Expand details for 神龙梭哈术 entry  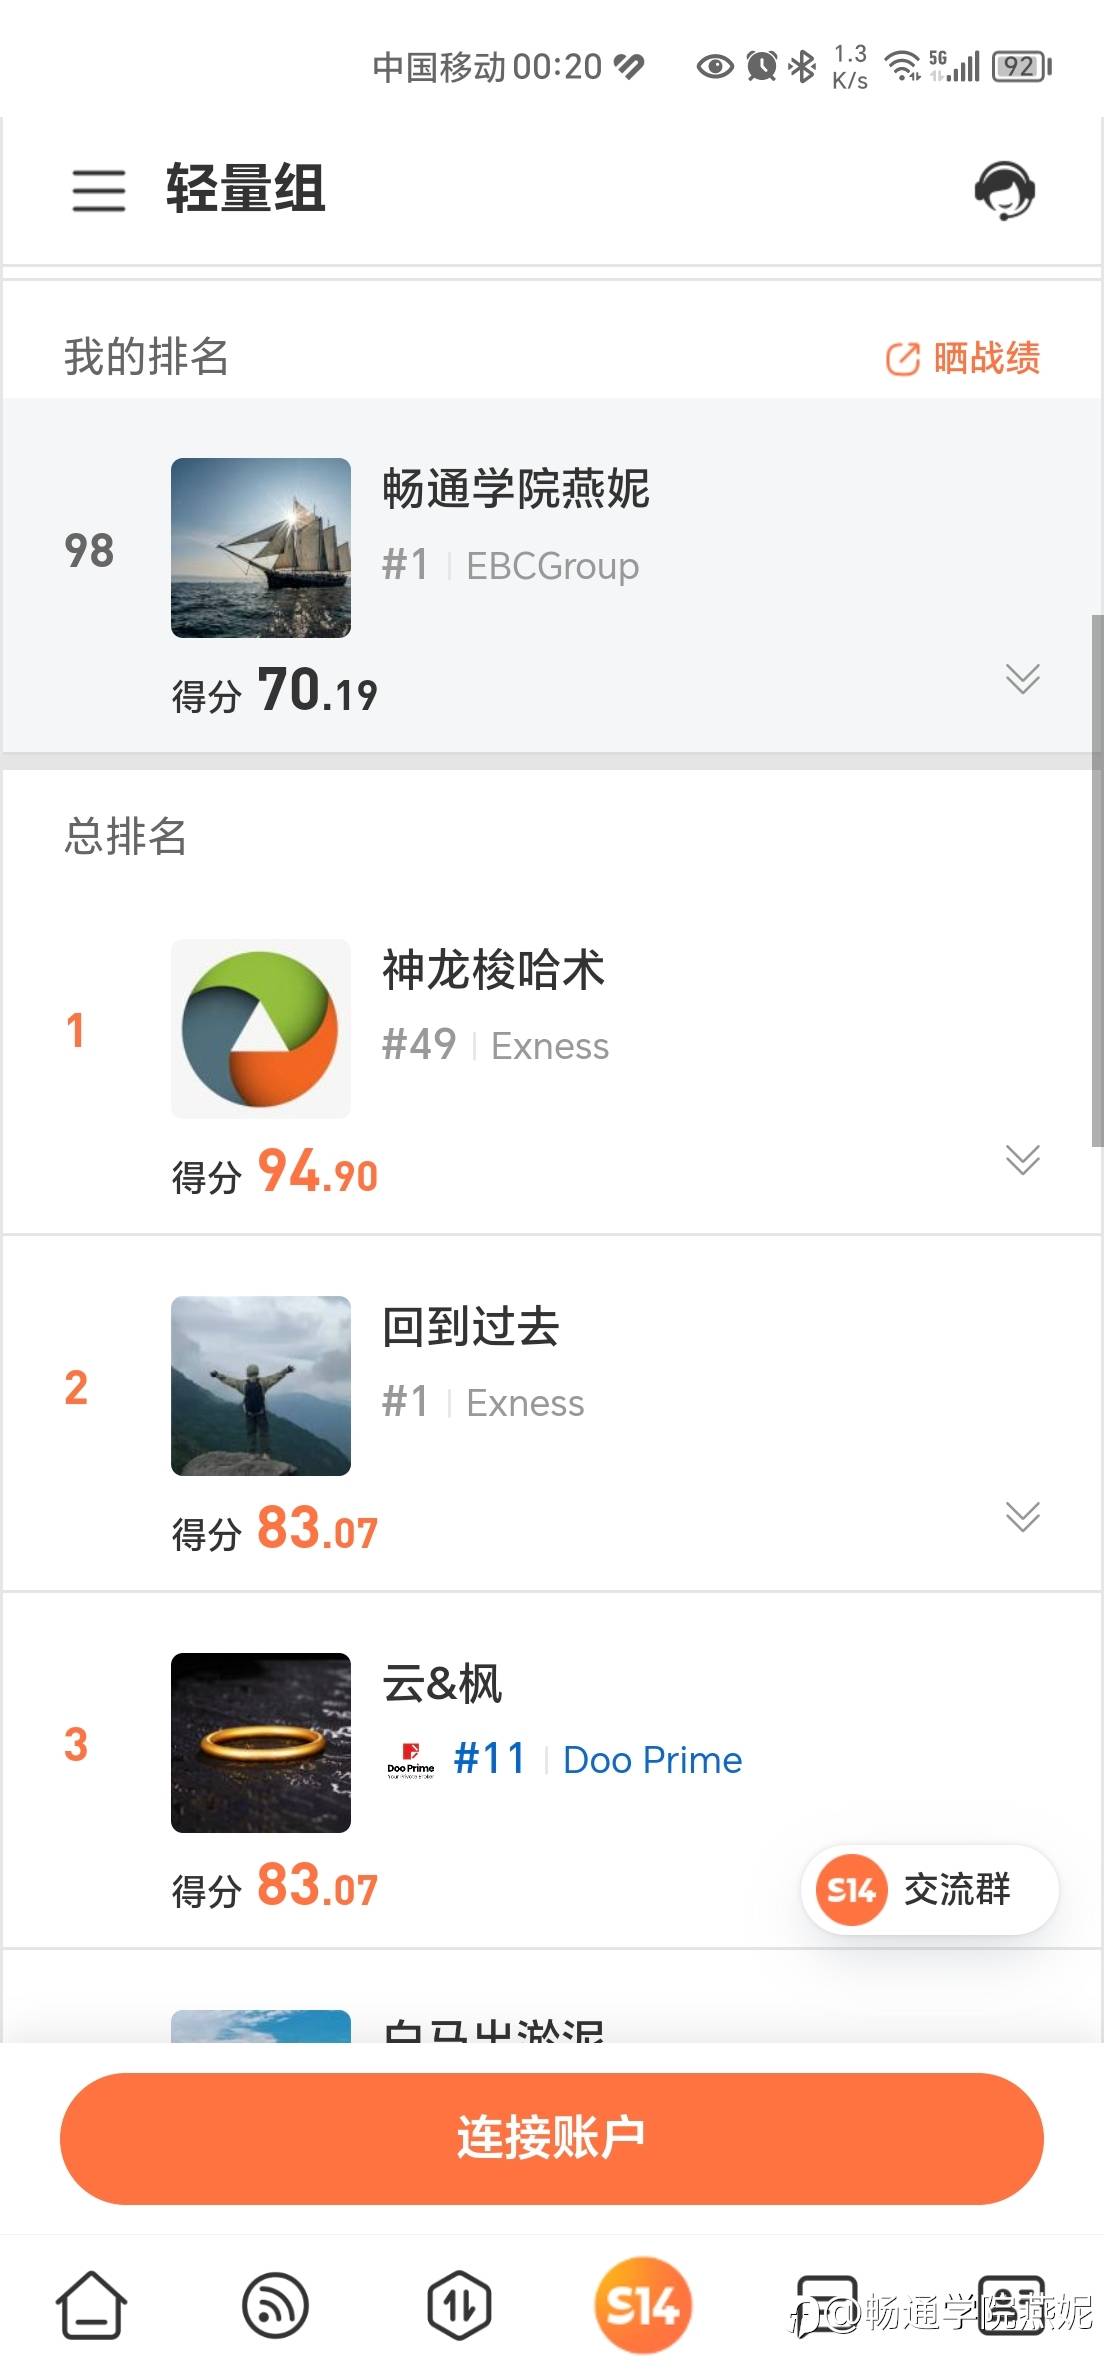[x=1022, y=1160]
